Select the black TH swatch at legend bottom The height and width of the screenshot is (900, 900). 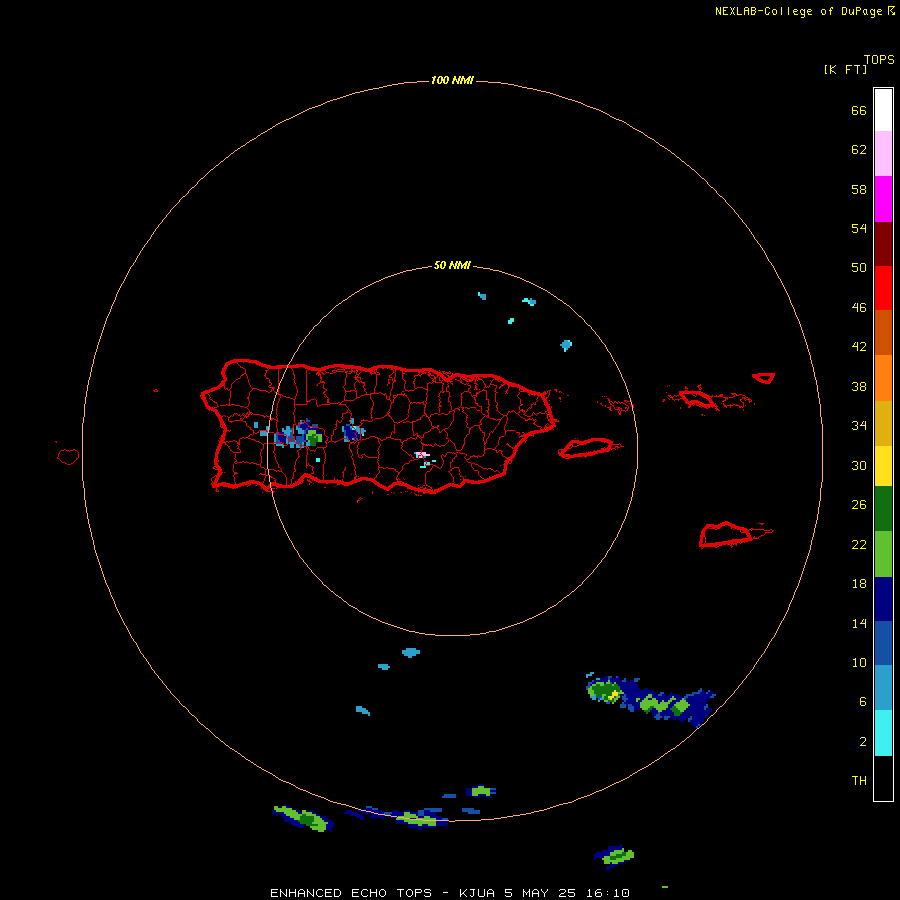pyautogui.click(x=883, y=778)
